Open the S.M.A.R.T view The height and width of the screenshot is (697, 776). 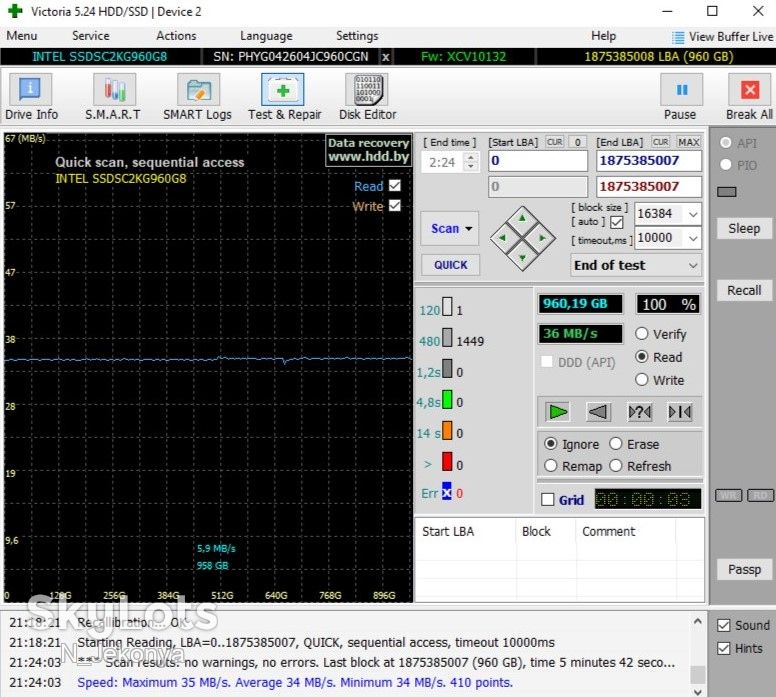[113, 97]
